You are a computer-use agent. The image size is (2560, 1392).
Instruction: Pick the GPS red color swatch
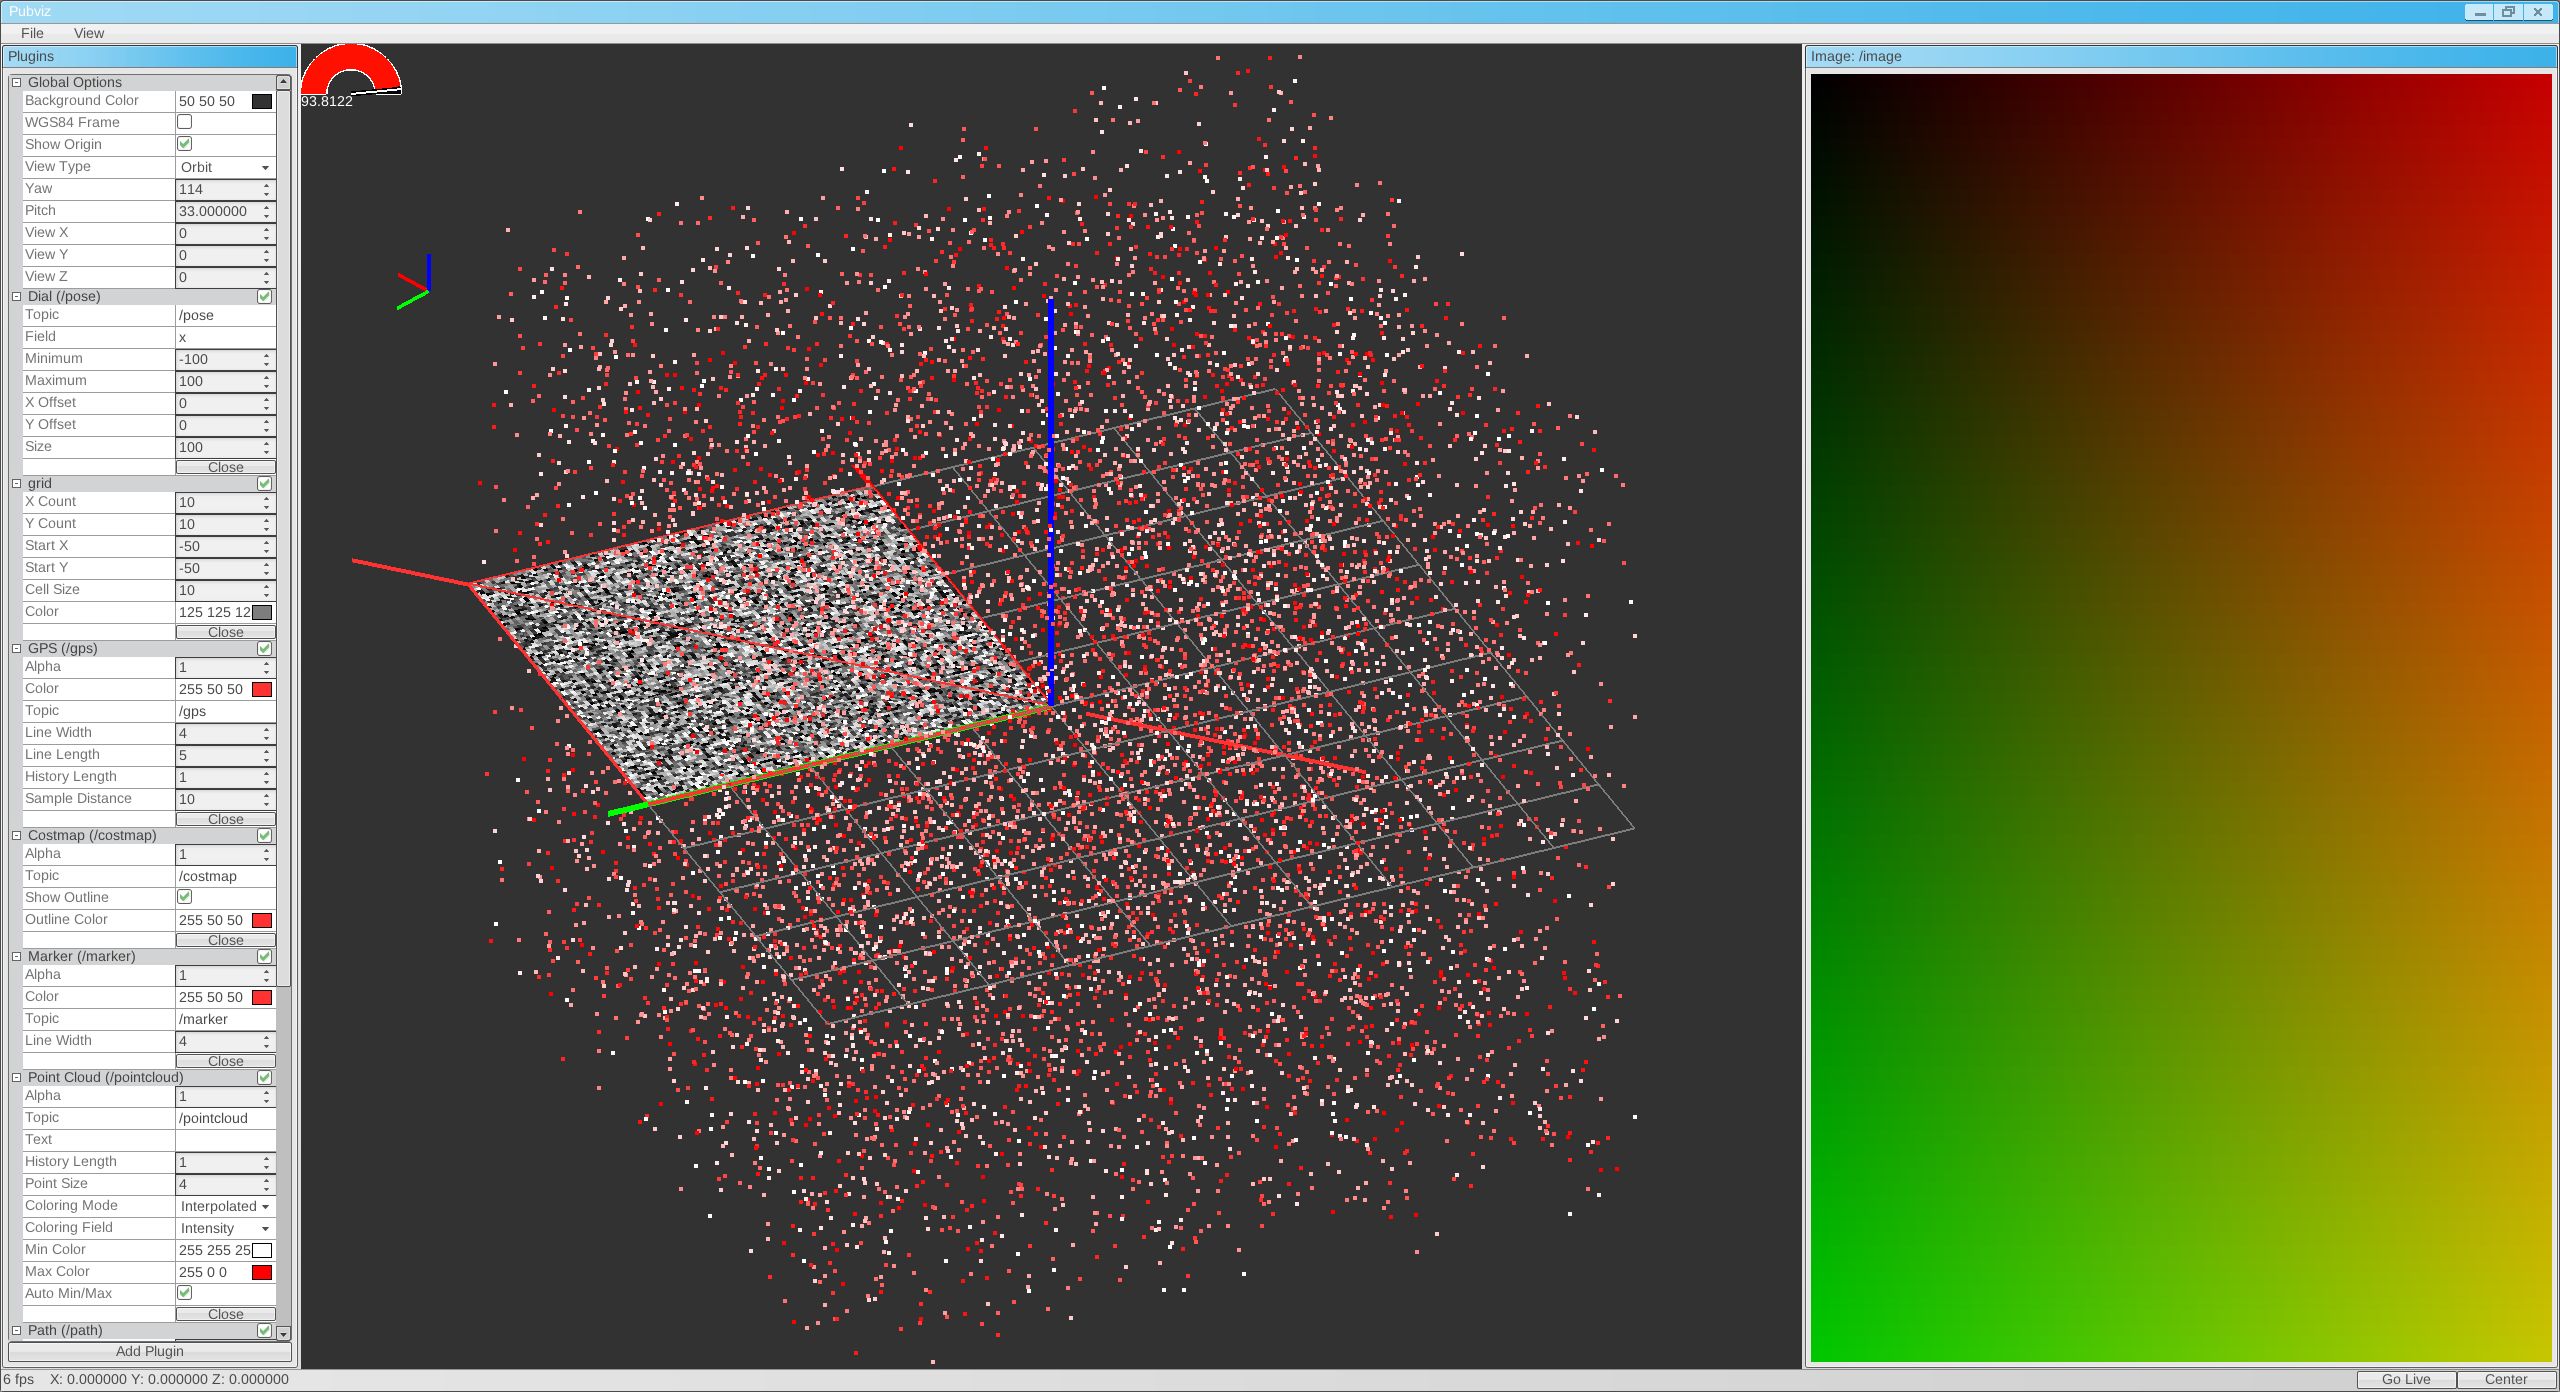pos(262,689)
